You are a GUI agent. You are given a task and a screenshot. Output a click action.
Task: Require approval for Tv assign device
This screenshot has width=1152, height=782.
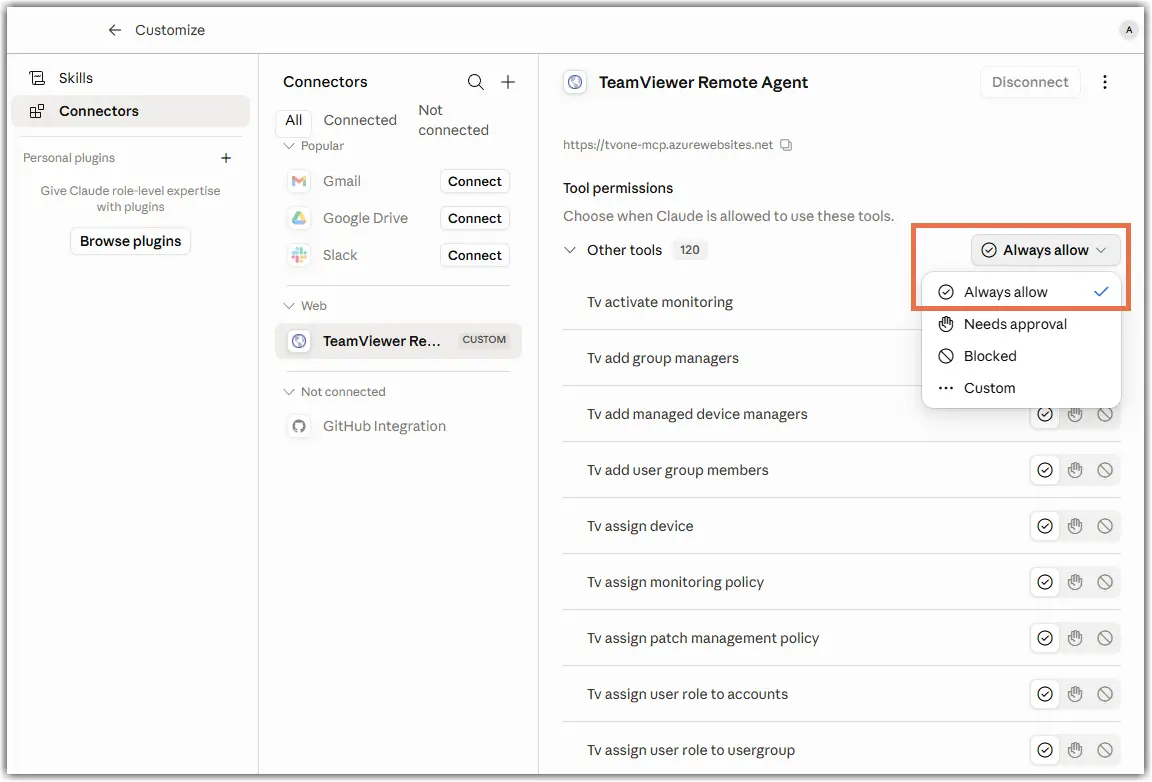click(x=1075, y=526)
